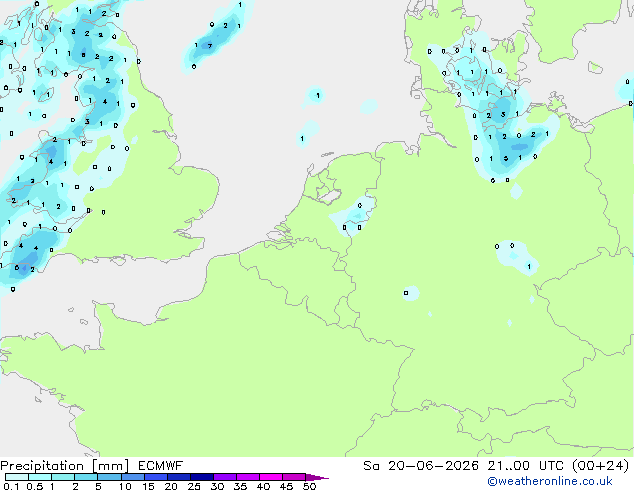This screenshot has height=490, width=634.
Task: Click the legend label '0.1'
Action: (11, 486)
